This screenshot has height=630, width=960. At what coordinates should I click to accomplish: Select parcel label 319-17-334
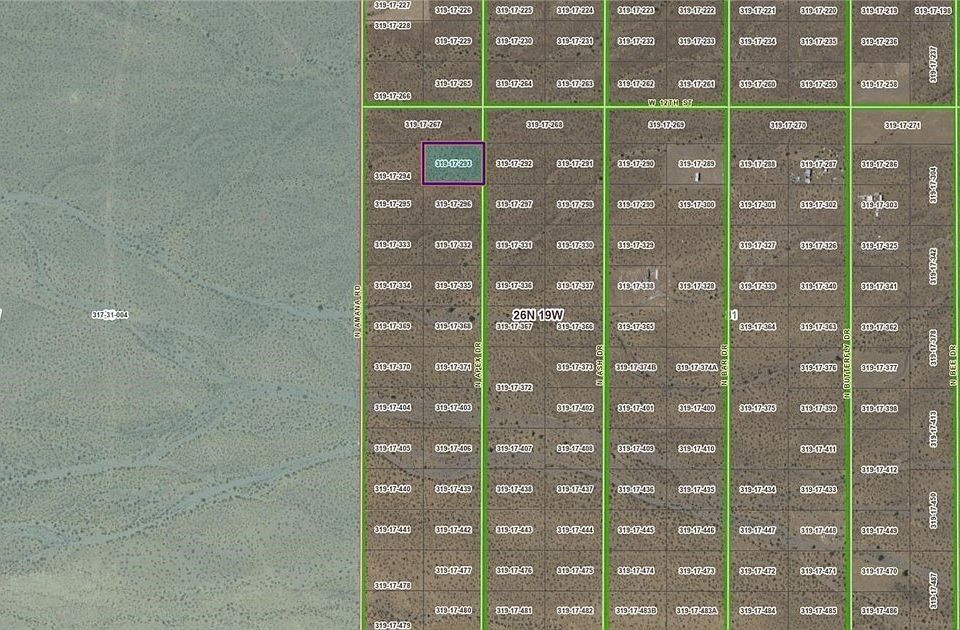(392, 285)
